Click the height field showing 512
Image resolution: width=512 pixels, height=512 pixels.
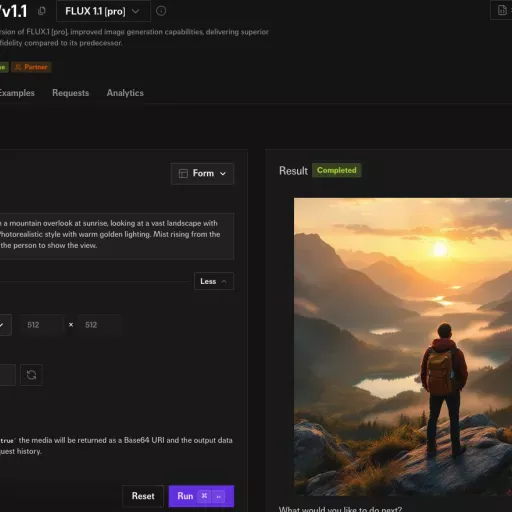coord(99,325)
